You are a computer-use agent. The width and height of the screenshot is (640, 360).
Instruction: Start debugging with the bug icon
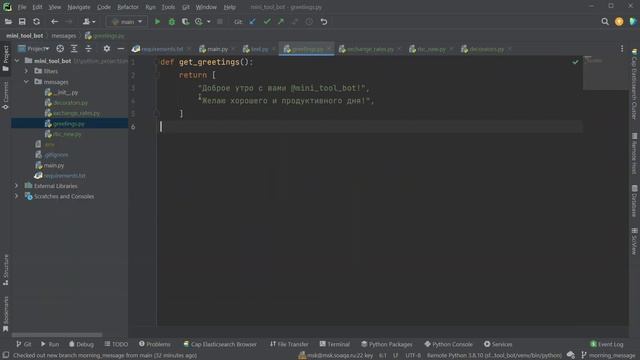pos(171,22)
